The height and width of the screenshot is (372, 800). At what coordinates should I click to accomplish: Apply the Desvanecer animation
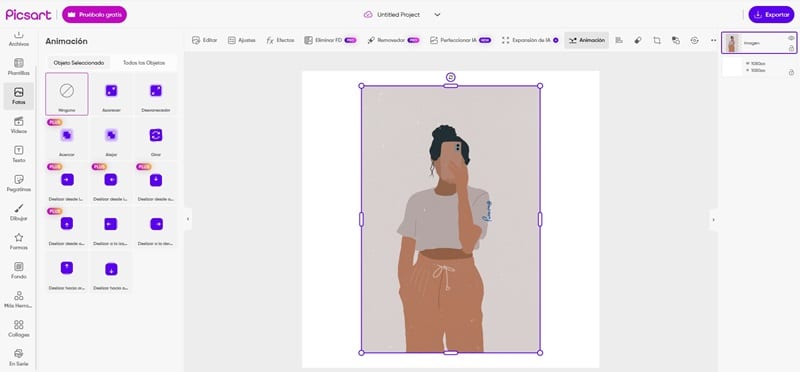coord(156,94)
